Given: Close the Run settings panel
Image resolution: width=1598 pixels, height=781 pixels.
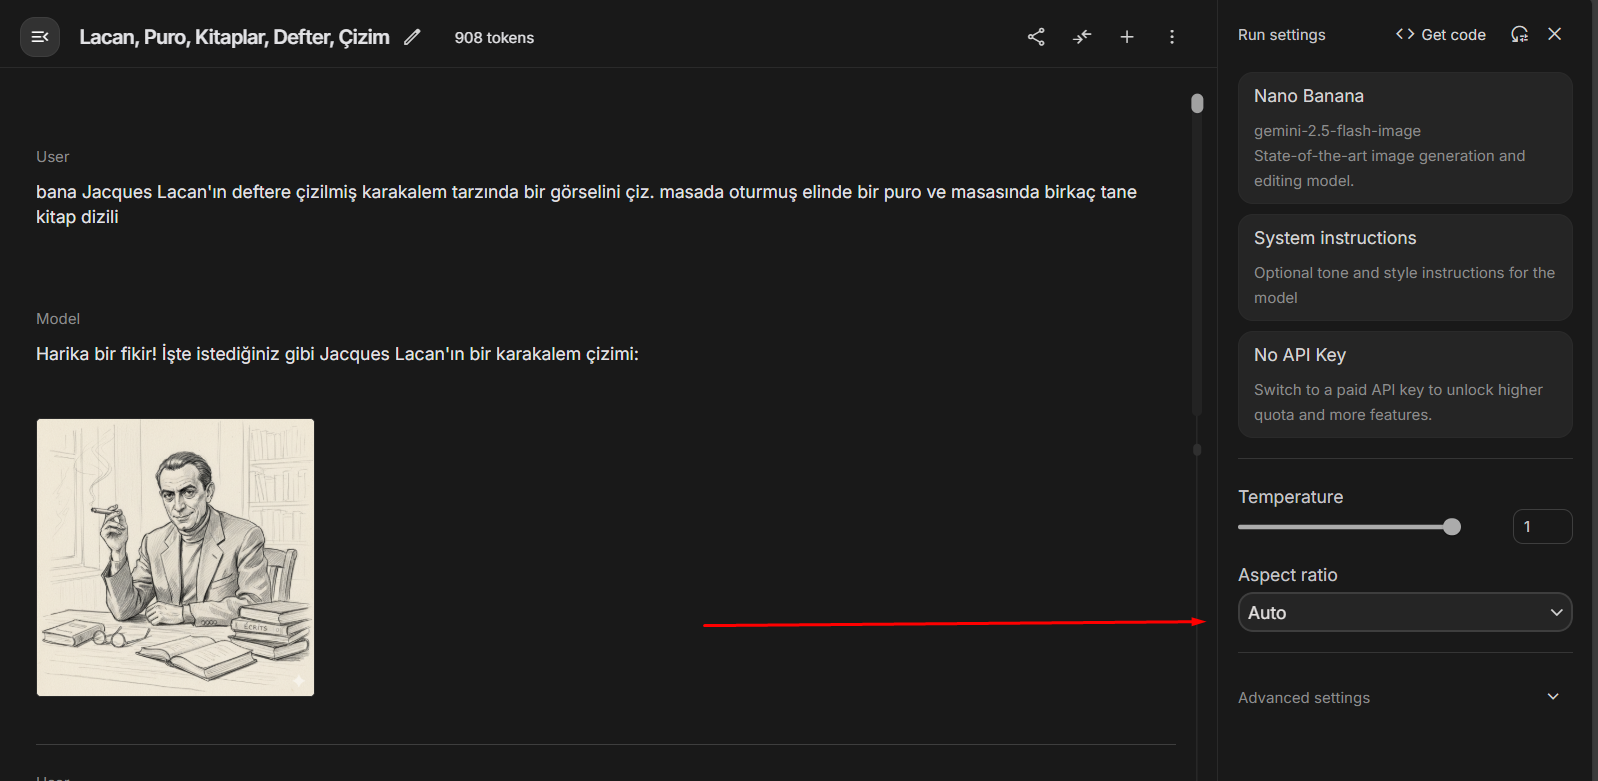Looking at the screenshot, I should tap(1554, 34).
